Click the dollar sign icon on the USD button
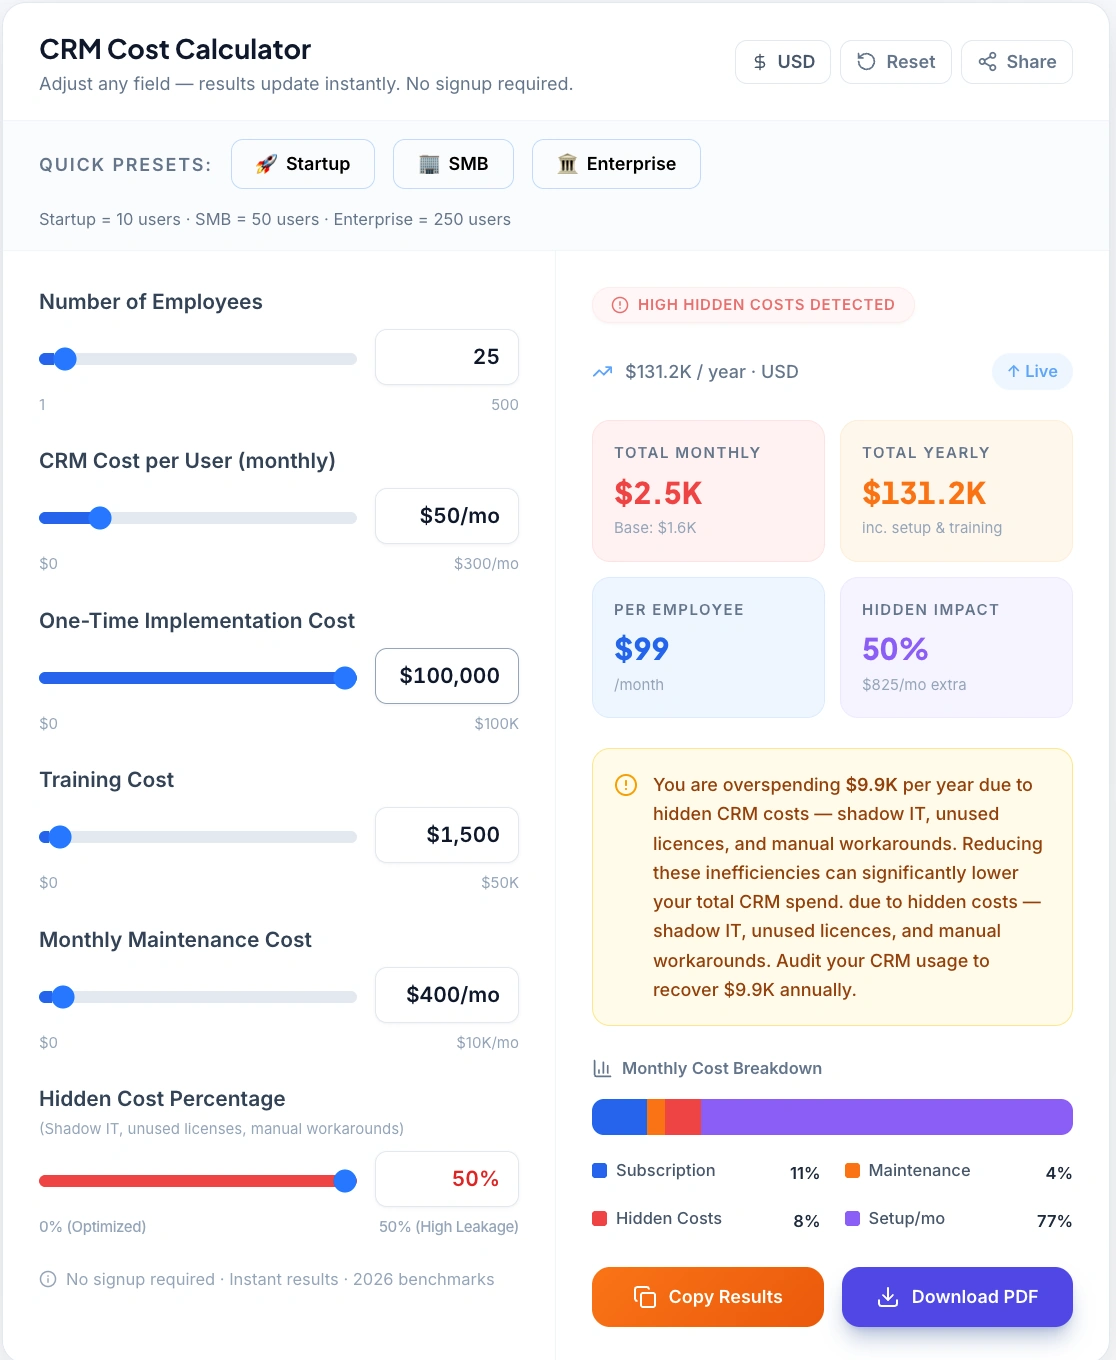 click(x=759, y=61)
